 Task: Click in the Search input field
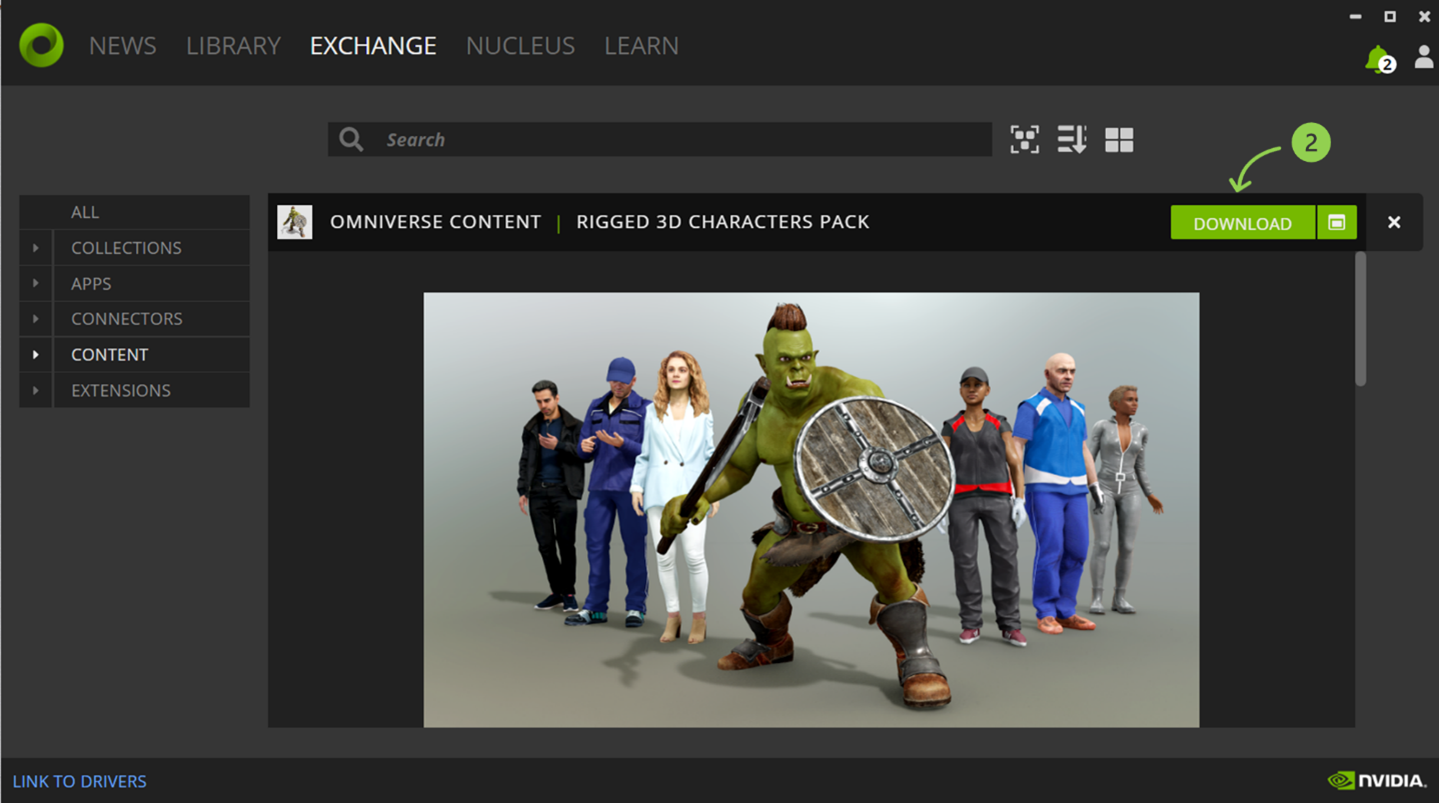click(660, 139)
